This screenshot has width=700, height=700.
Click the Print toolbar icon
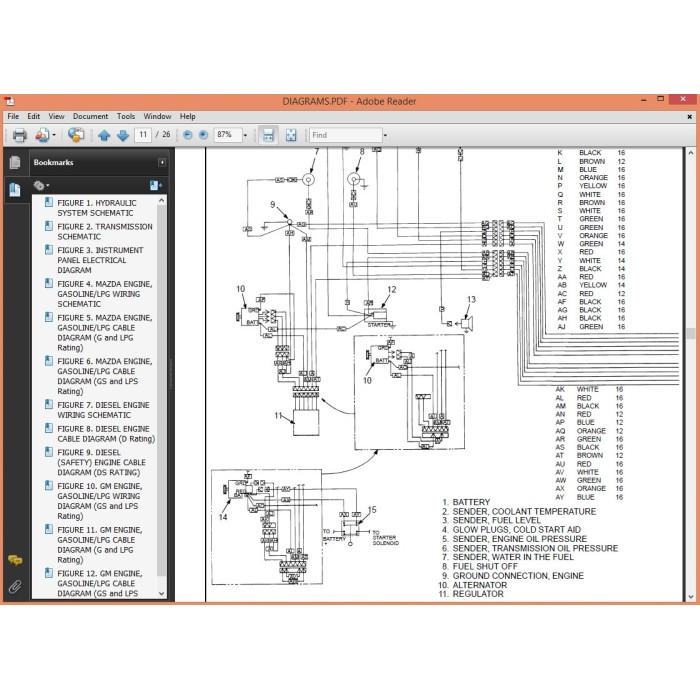[x=19, y=135]
